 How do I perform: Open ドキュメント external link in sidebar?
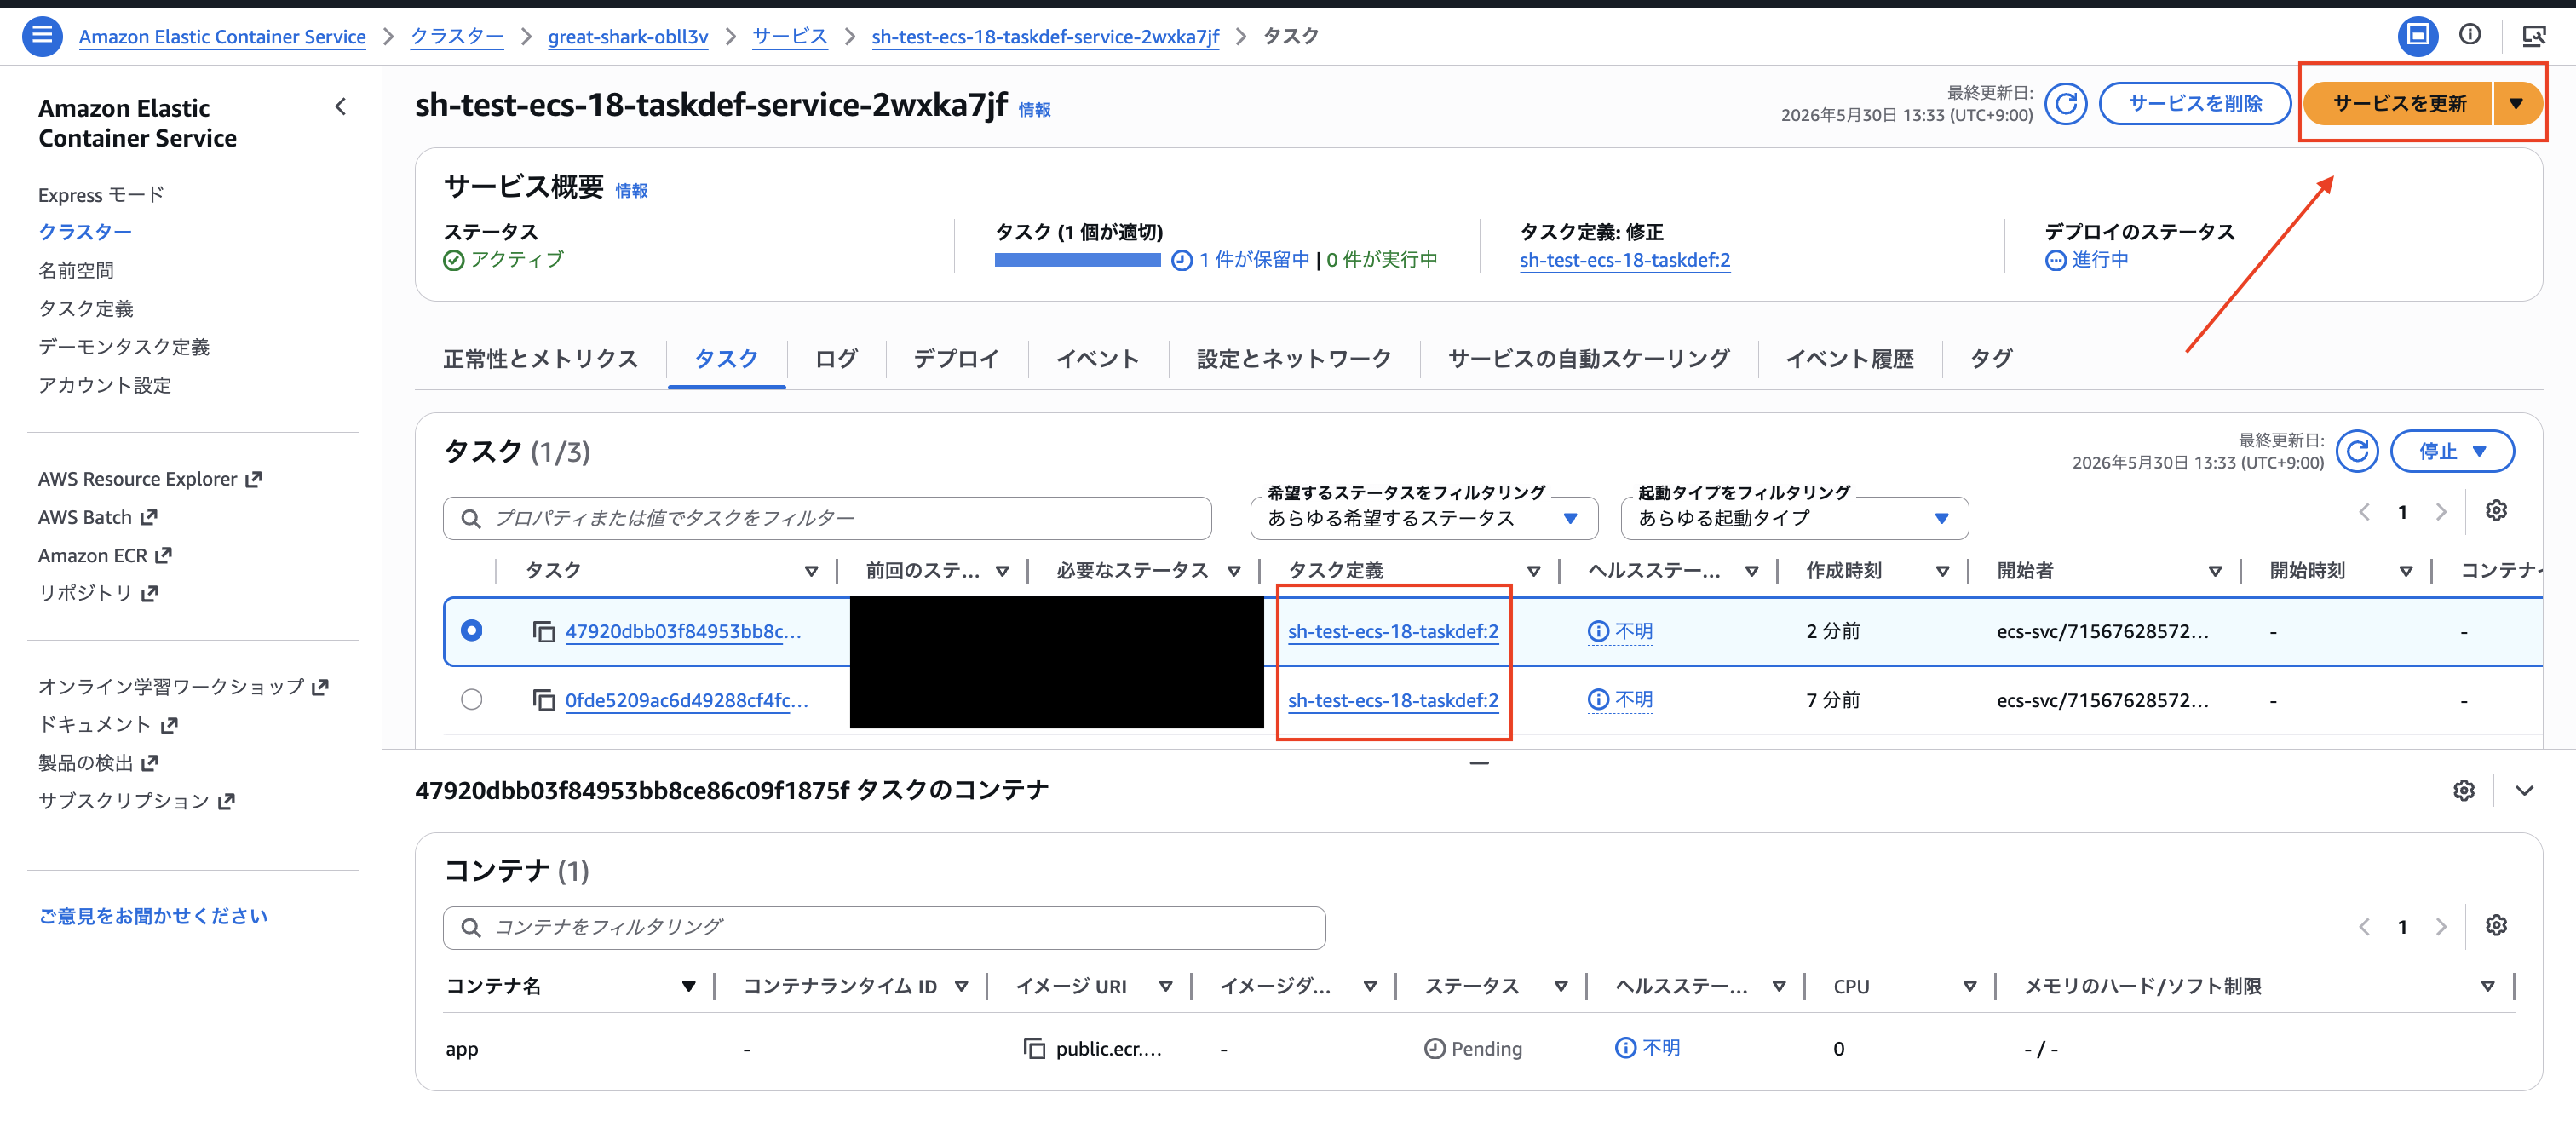pos(108,724)
